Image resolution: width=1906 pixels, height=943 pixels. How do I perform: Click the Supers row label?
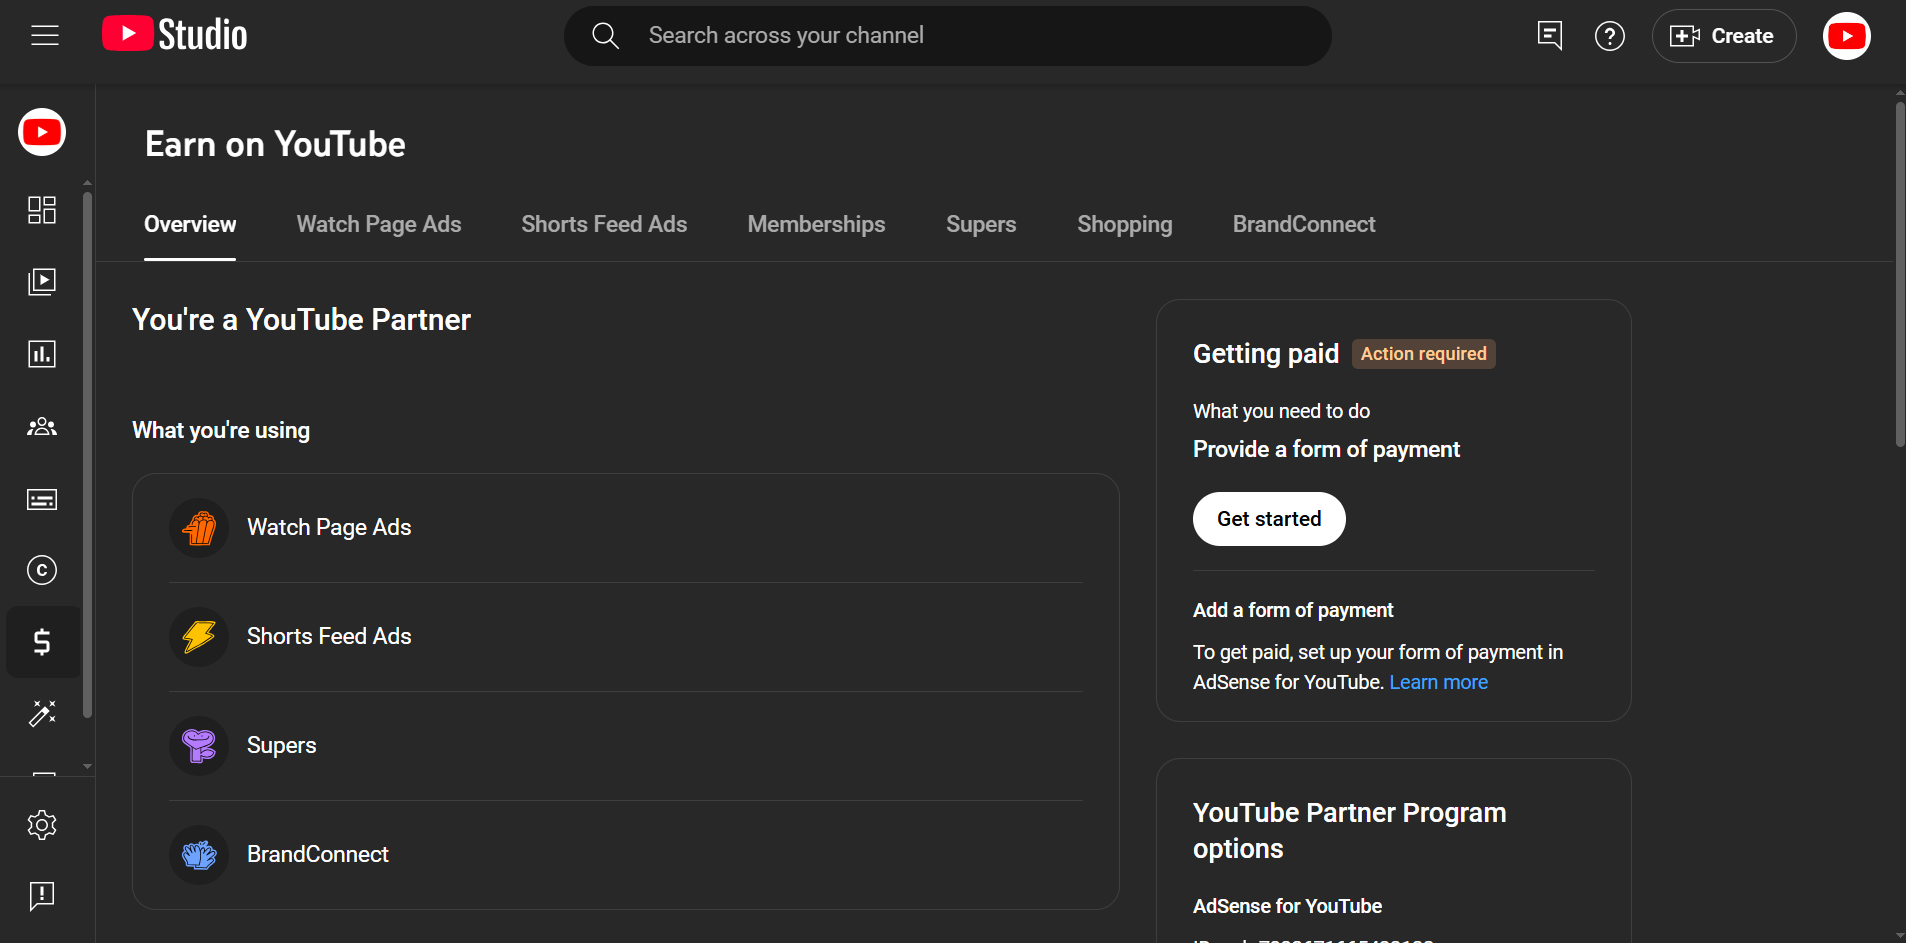[x=282, y=745]
